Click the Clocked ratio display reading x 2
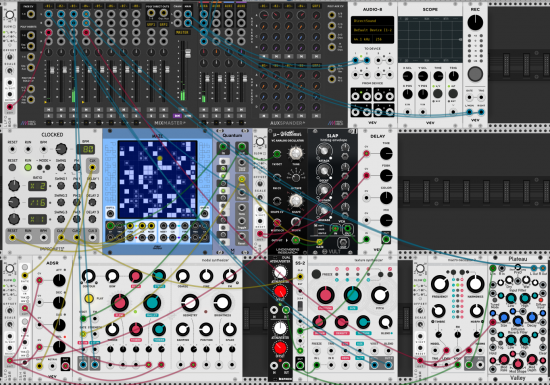This screenshot has height=385, width=550. coord(37,186)
